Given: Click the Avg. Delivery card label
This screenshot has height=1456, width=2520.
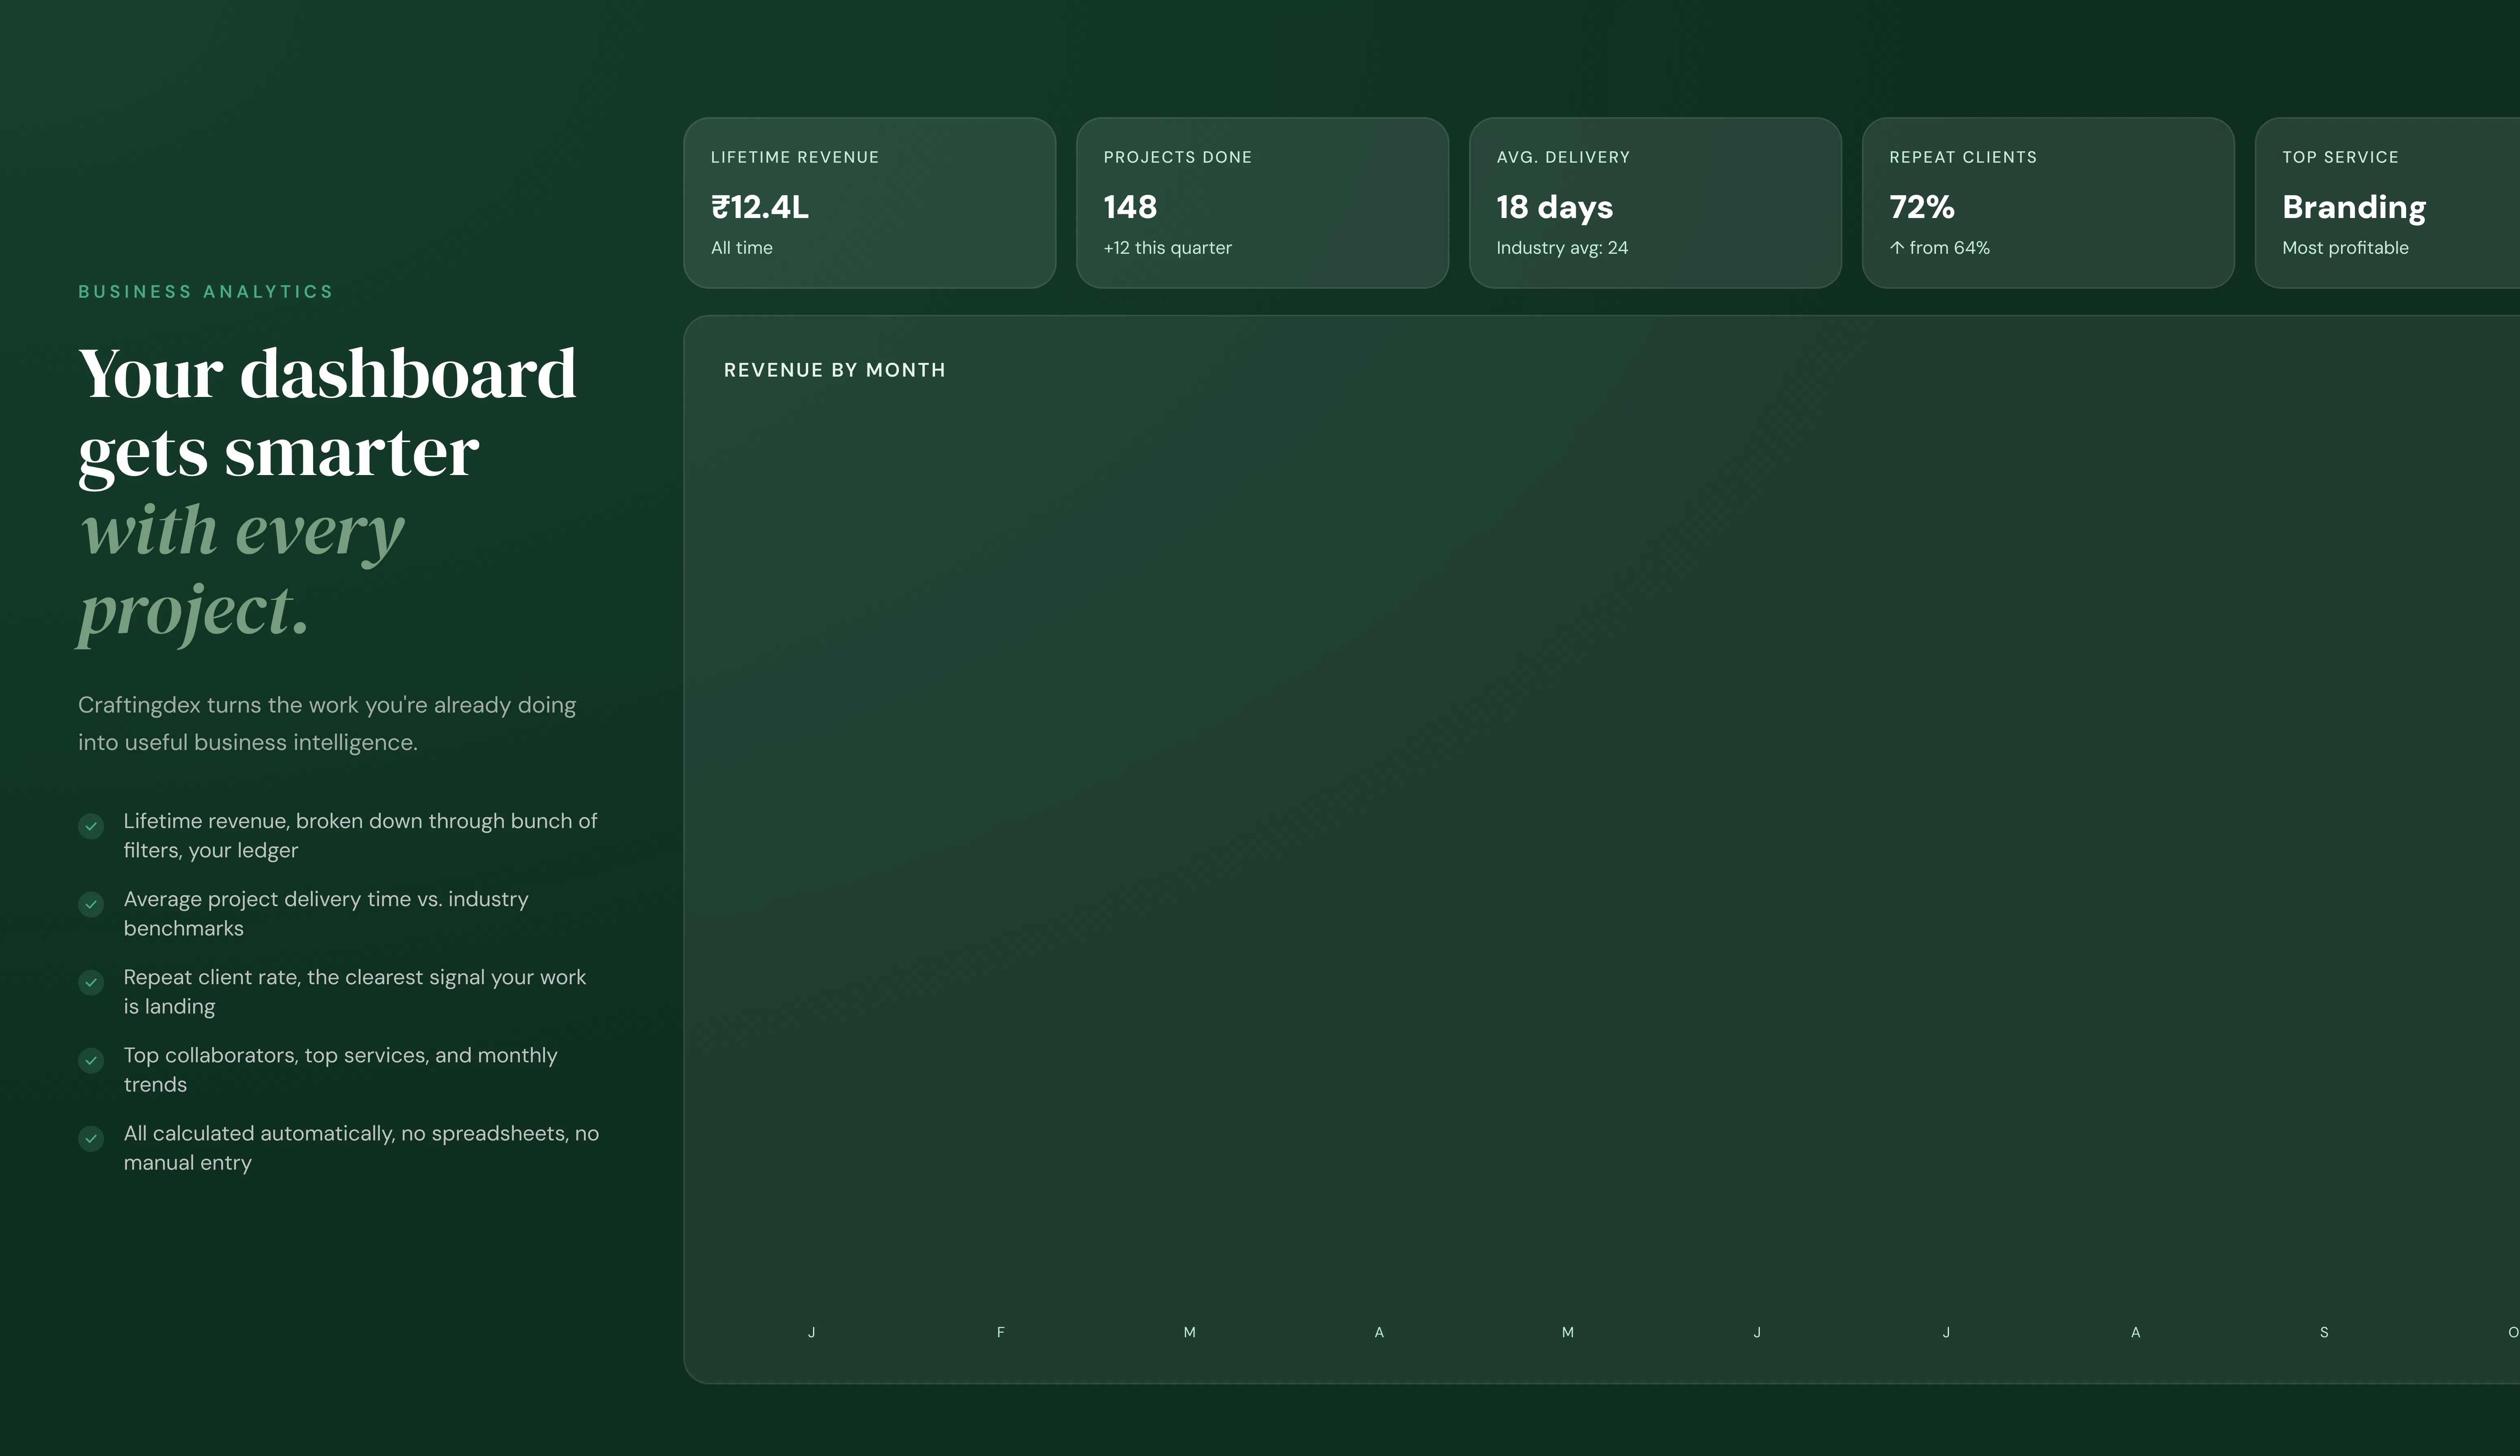Looking at the screenshot, I should pos(1563,157).
